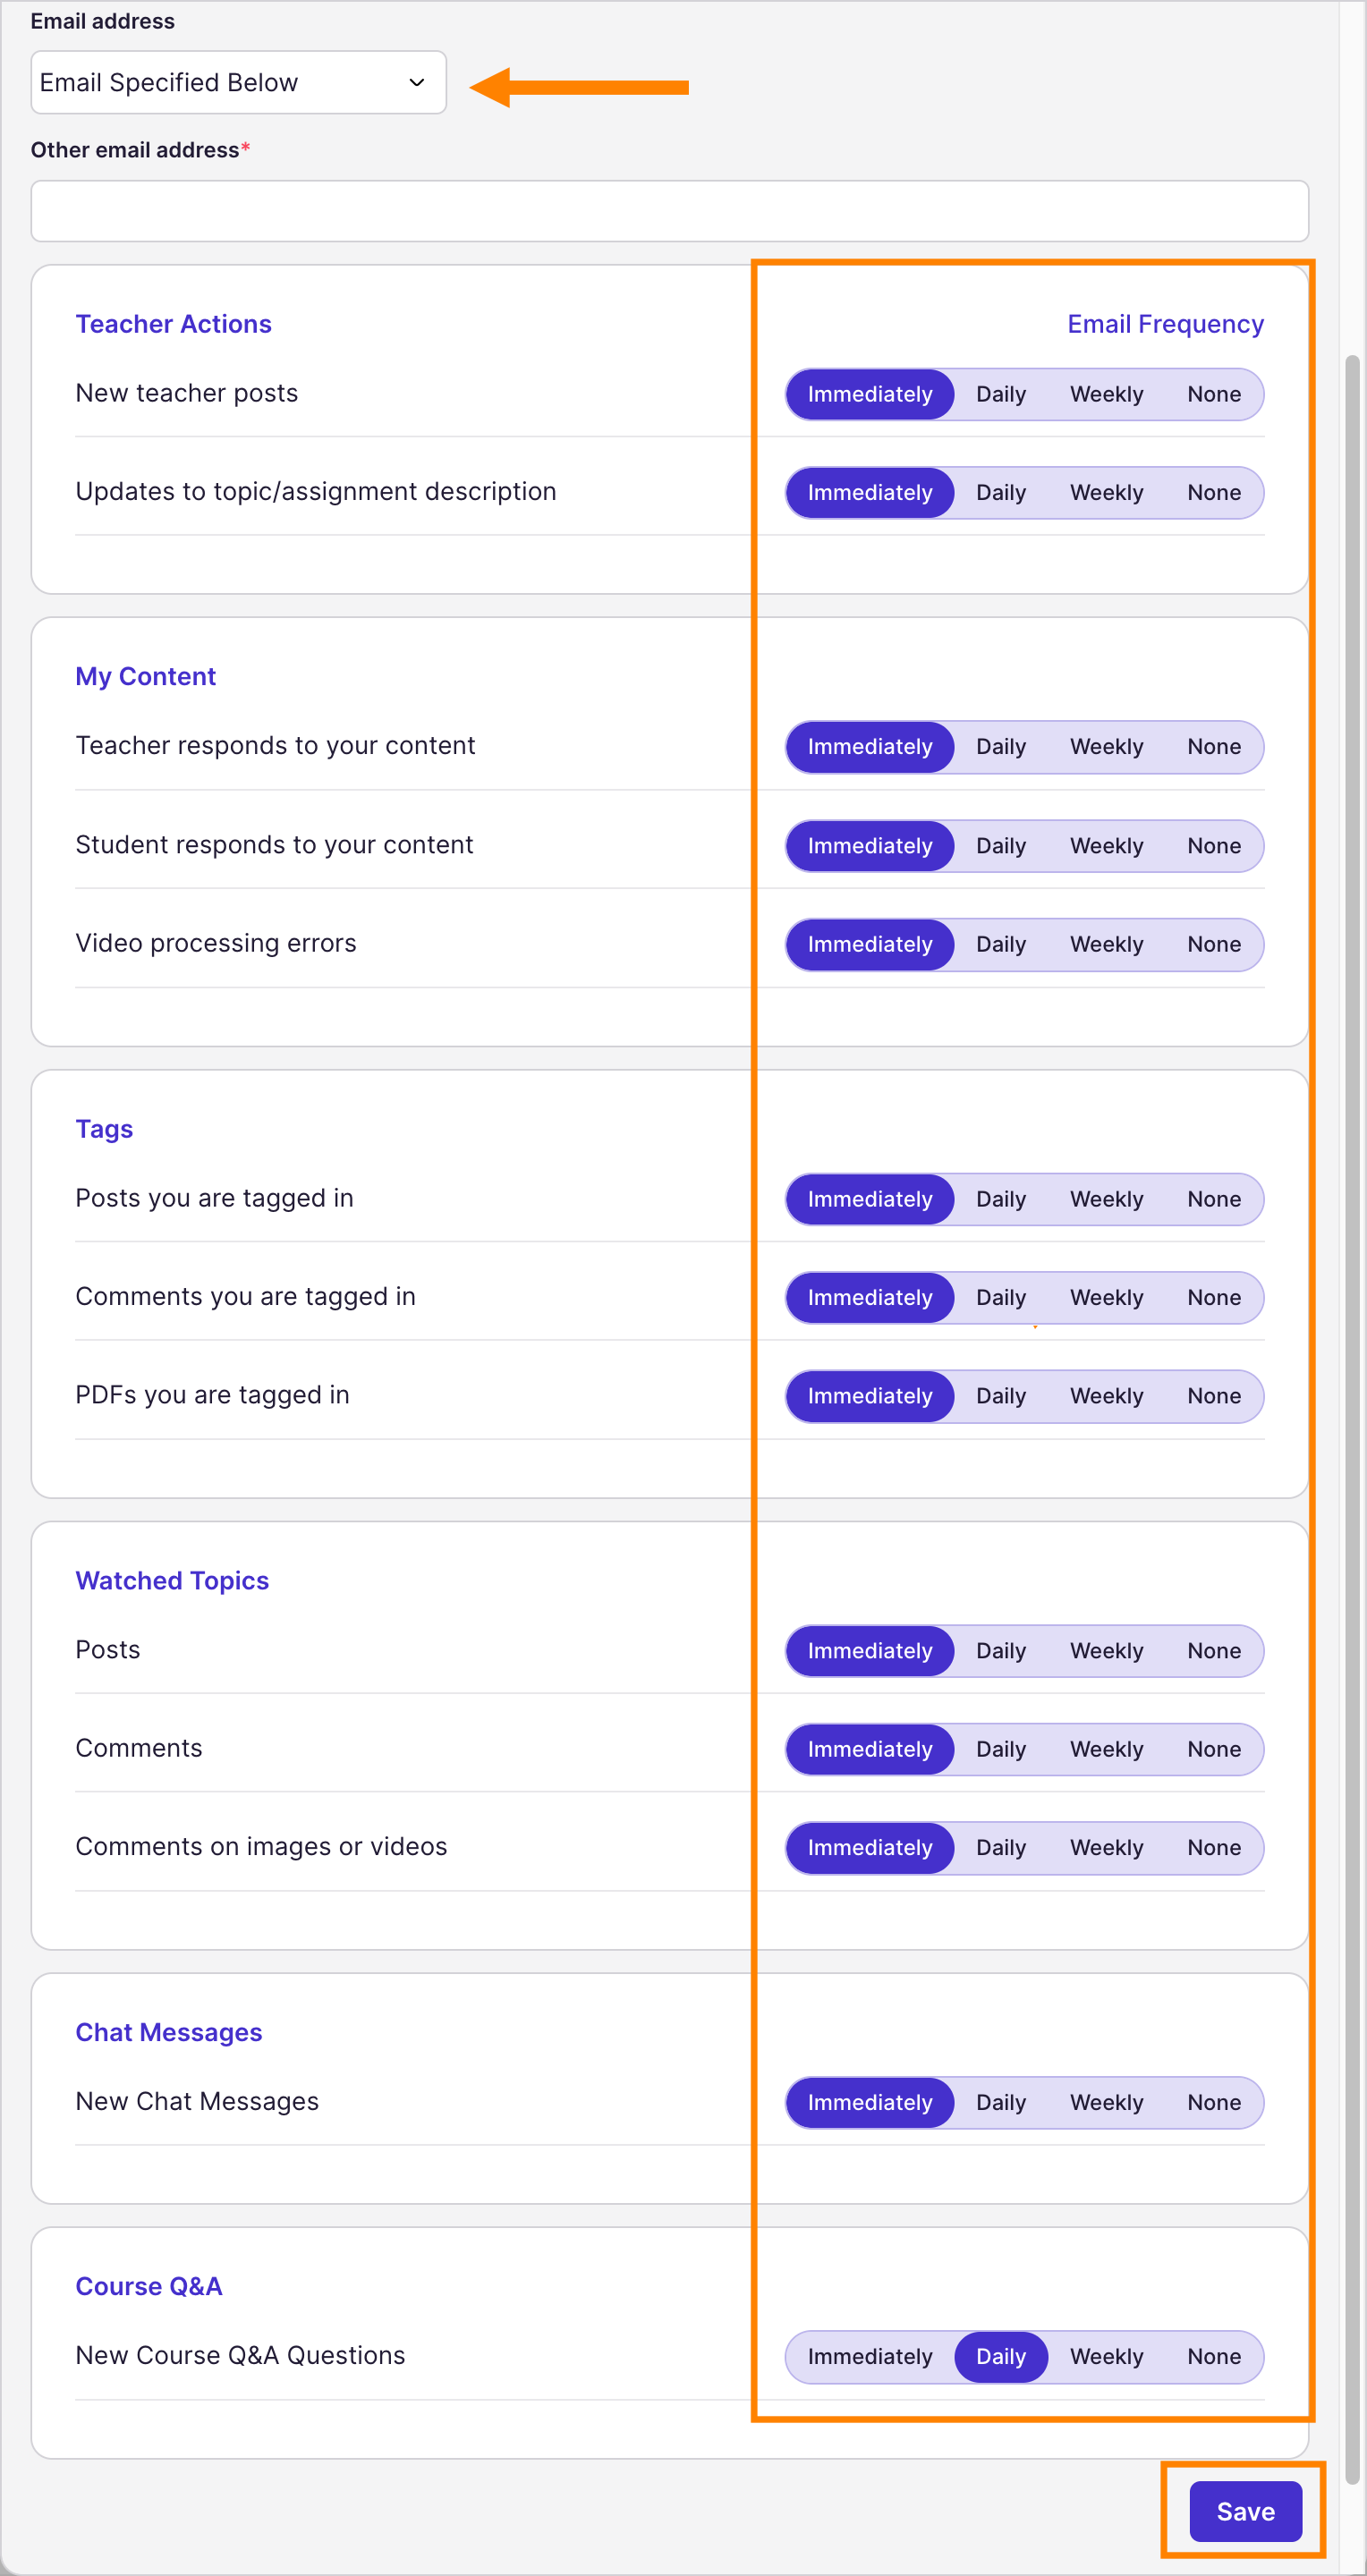Disable emails for Comments on images or videos
The height and width of the screenshot is (2576, 1367).
point(1213,1848)
